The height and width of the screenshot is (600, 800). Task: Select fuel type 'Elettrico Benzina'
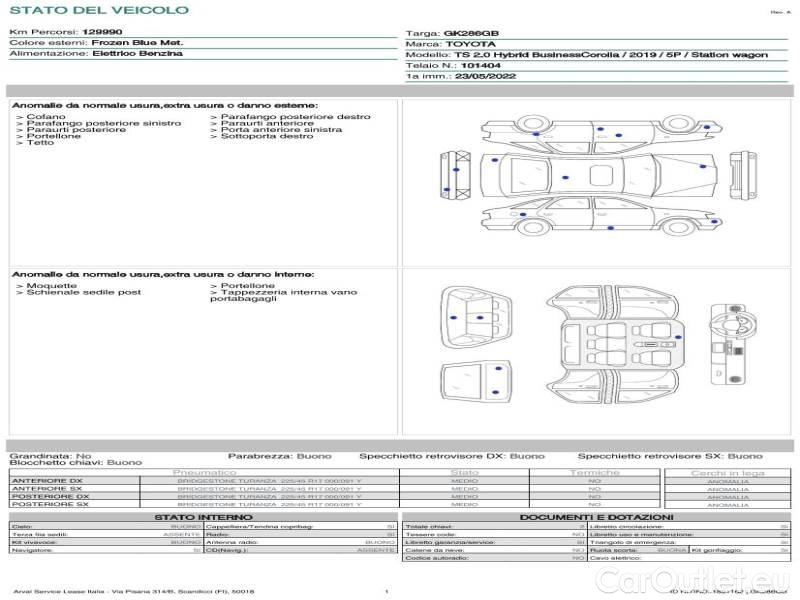pos(137,53)
